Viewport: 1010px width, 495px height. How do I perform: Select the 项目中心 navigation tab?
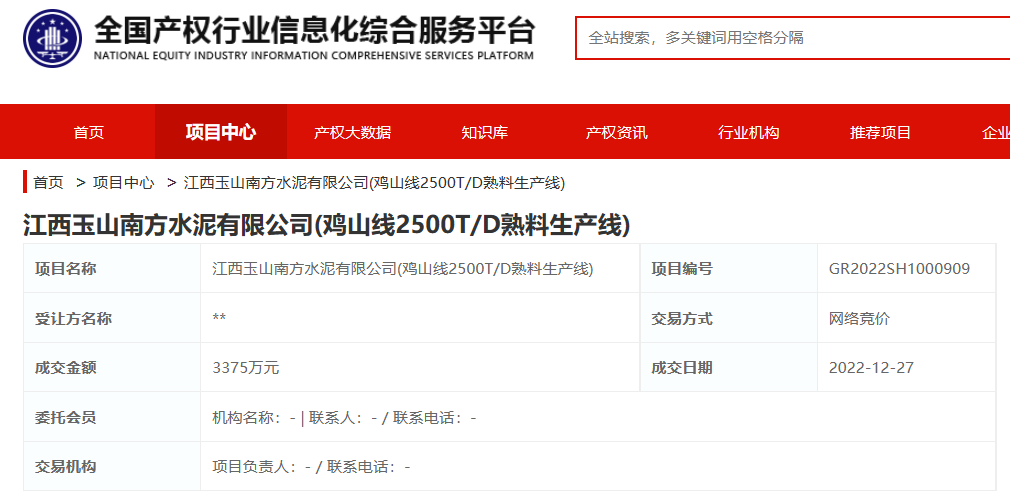click(221, 132)
